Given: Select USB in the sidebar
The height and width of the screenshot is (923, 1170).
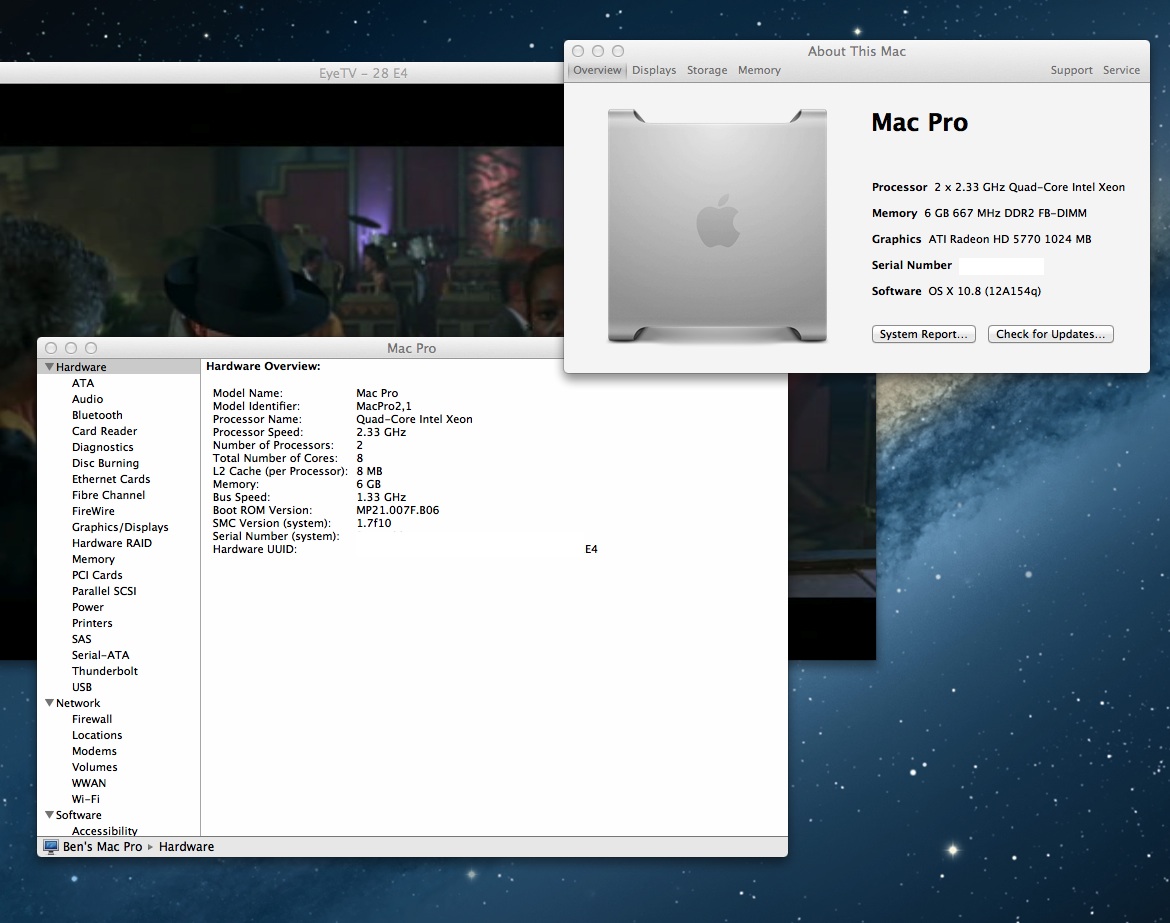Looking at the screenshot, I should (x=81, y=687).
